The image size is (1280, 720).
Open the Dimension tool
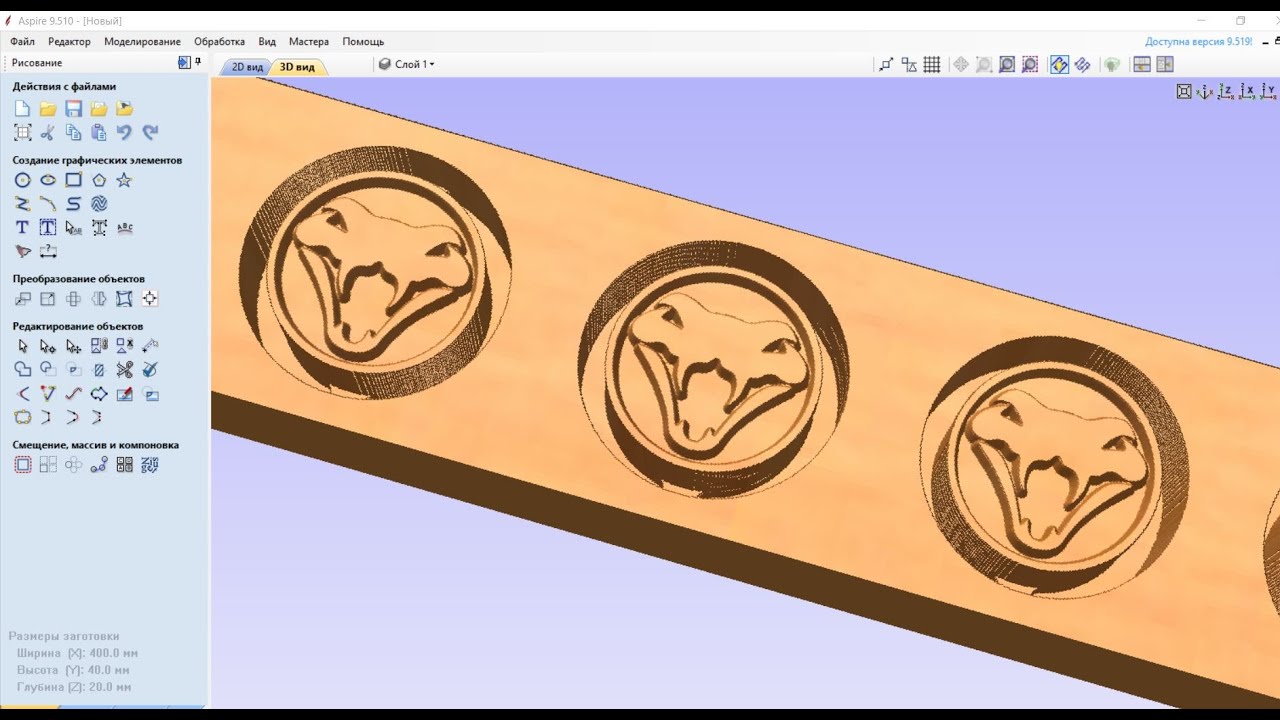48,251
